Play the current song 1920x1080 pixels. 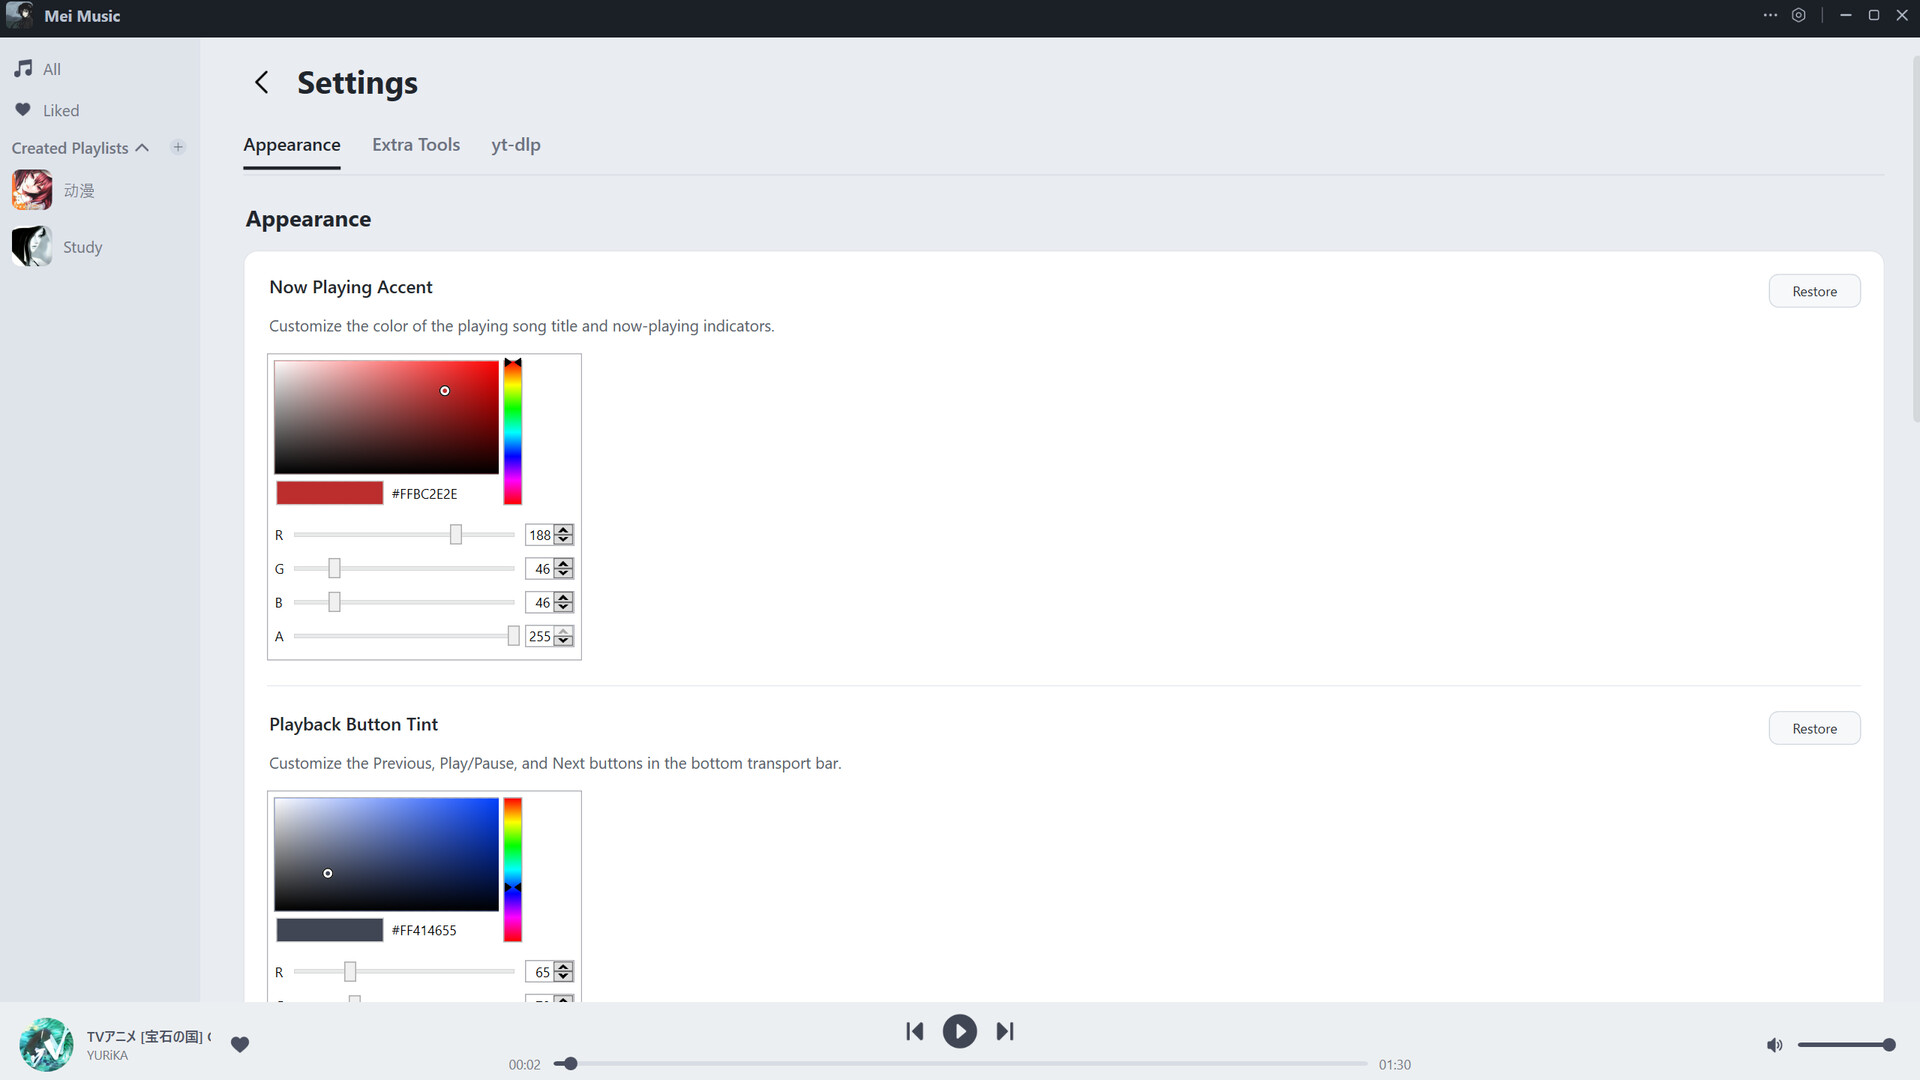click(x=960, y=1031)
